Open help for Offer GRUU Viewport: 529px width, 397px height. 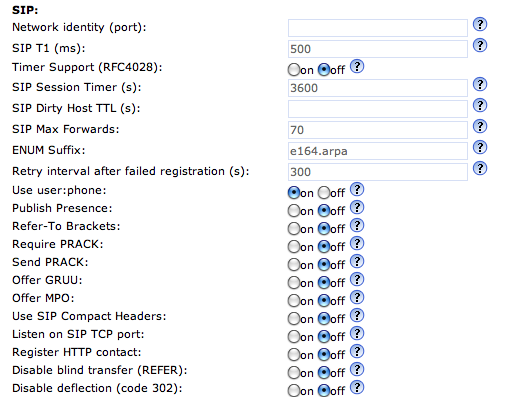click(357, 279)
